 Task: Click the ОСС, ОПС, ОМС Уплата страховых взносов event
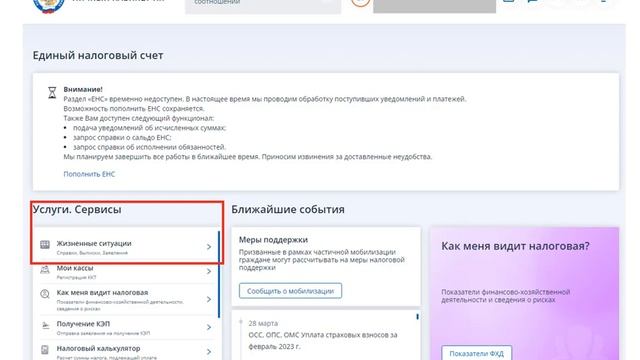(x=323, y=340)
